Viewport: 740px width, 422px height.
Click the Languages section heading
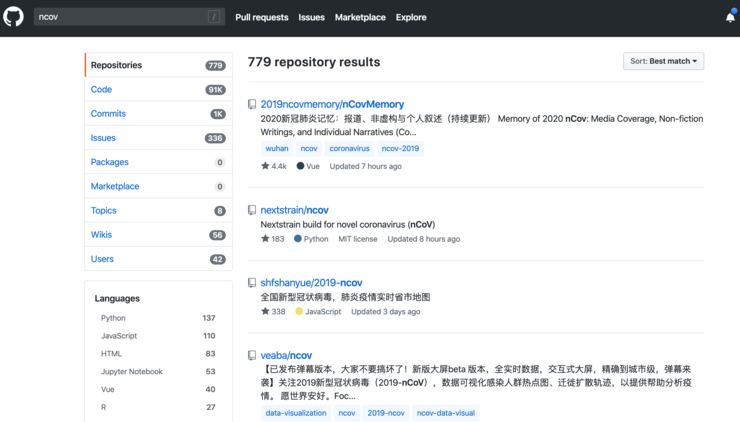tap(117, 298)
